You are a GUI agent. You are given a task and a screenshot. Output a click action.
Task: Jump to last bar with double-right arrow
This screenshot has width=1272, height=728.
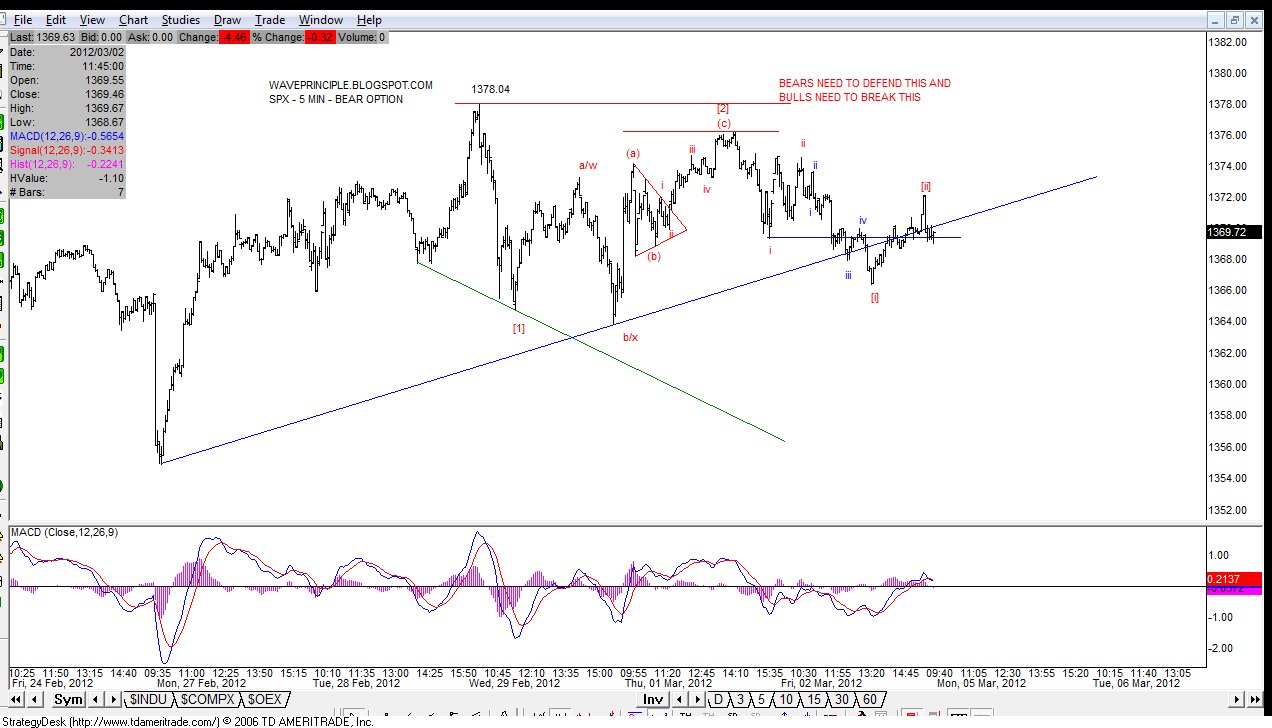point(1256,700)
